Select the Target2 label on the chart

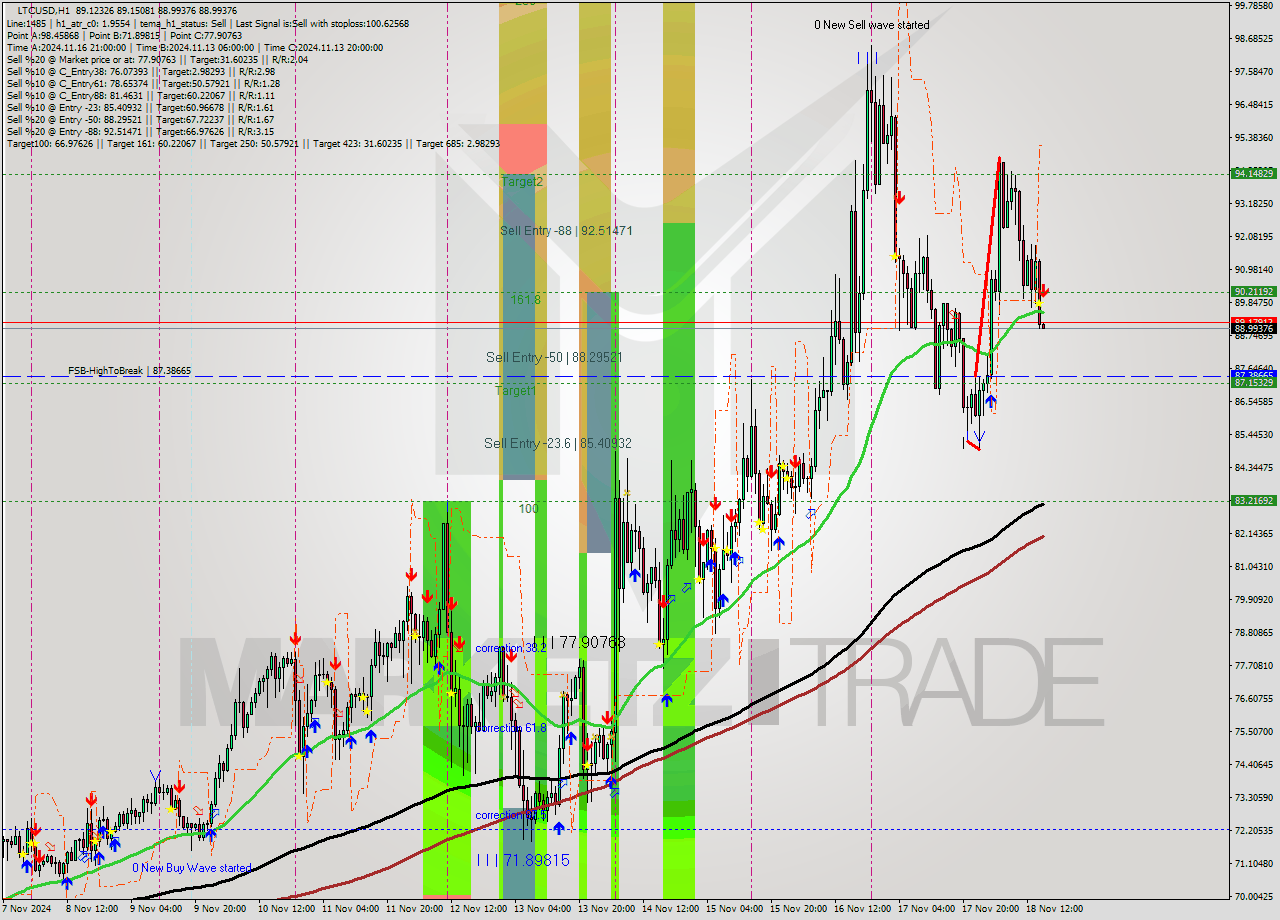click(x=522, y=182)
